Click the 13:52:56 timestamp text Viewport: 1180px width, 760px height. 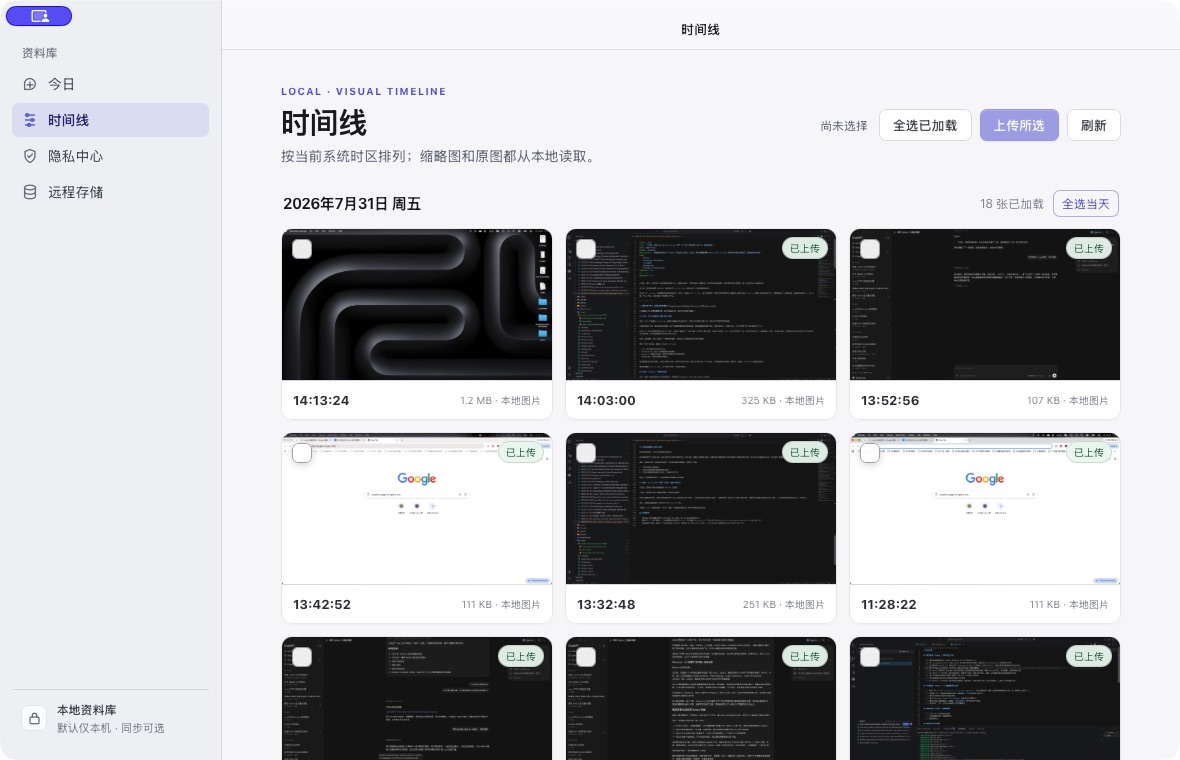click(890, 400)
